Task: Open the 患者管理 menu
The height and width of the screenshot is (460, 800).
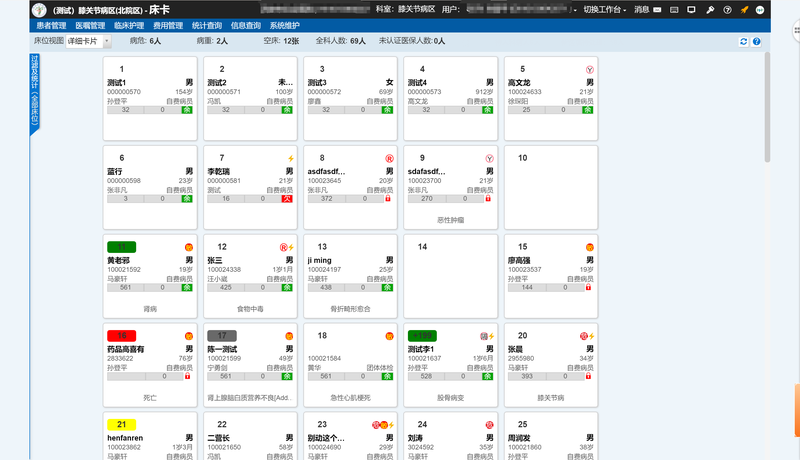Action: 51,25
